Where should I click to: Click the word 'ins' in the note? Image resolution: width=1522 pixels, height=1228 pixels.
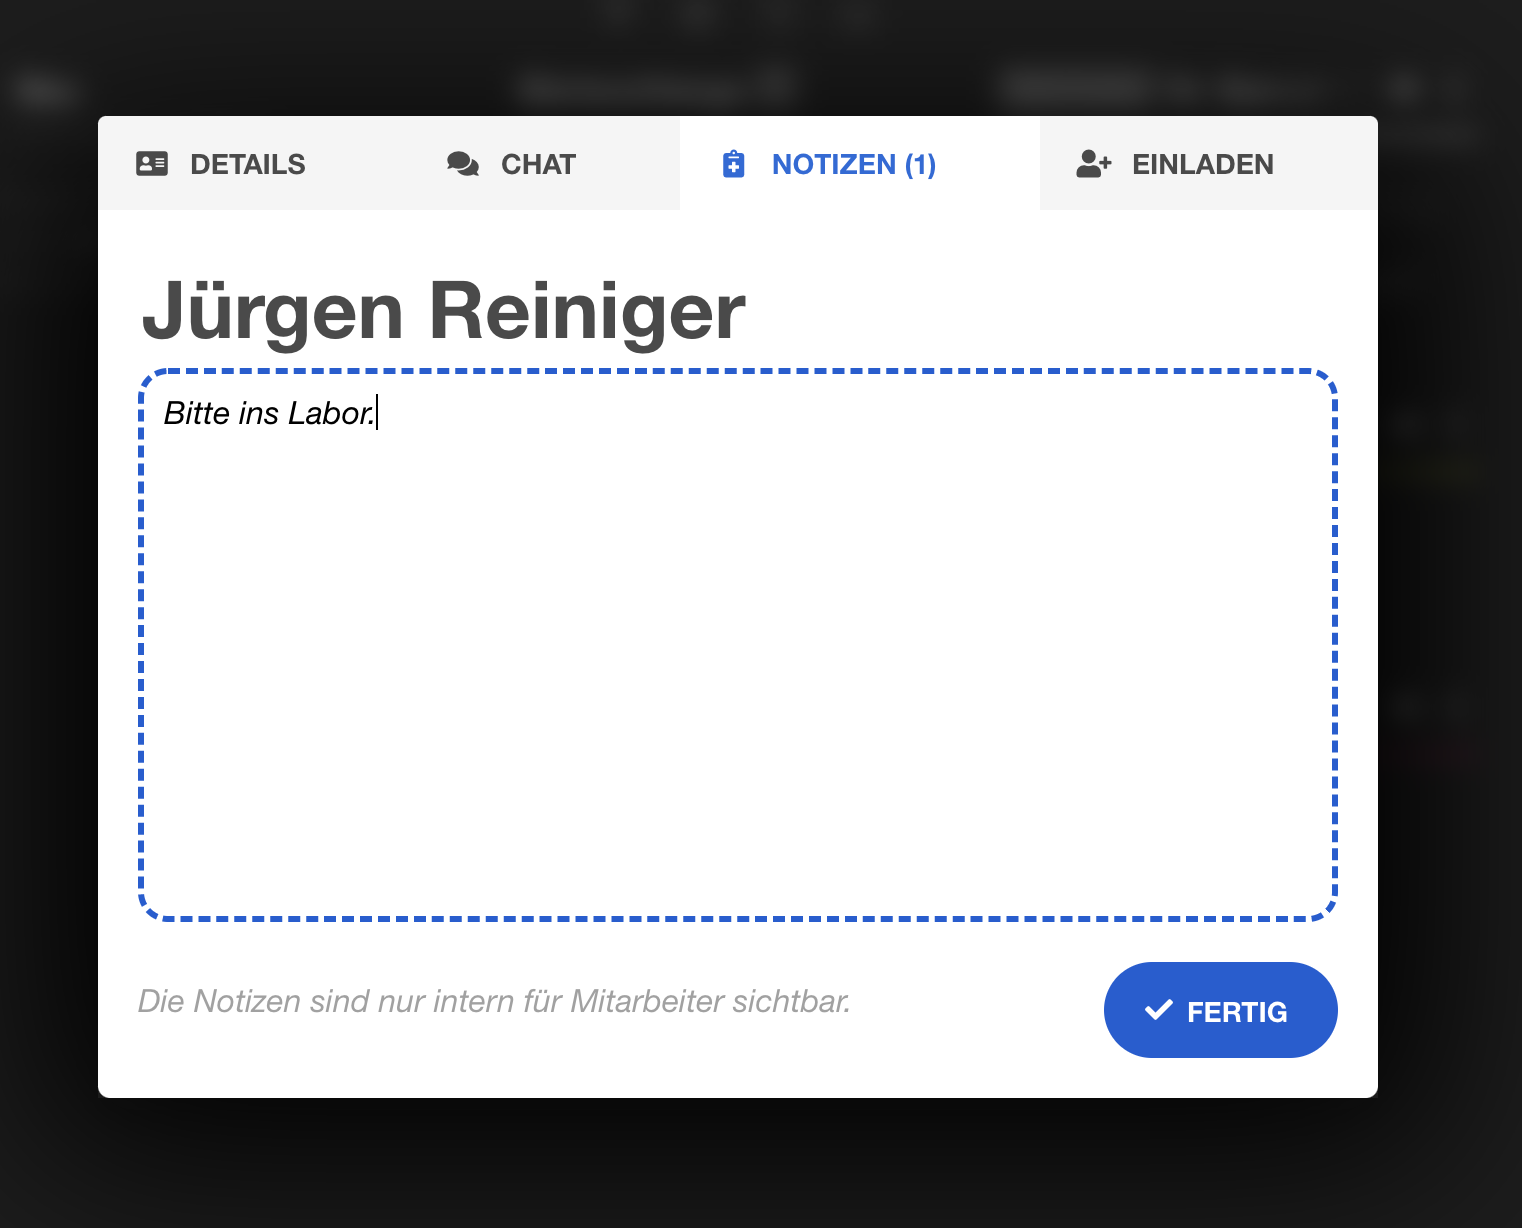258,413
